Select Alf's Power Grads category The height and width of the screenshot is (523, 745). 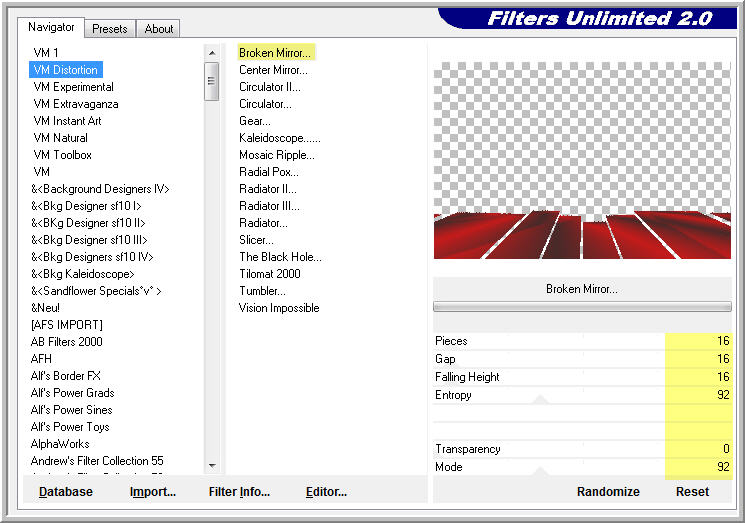[x=73, y=393]
